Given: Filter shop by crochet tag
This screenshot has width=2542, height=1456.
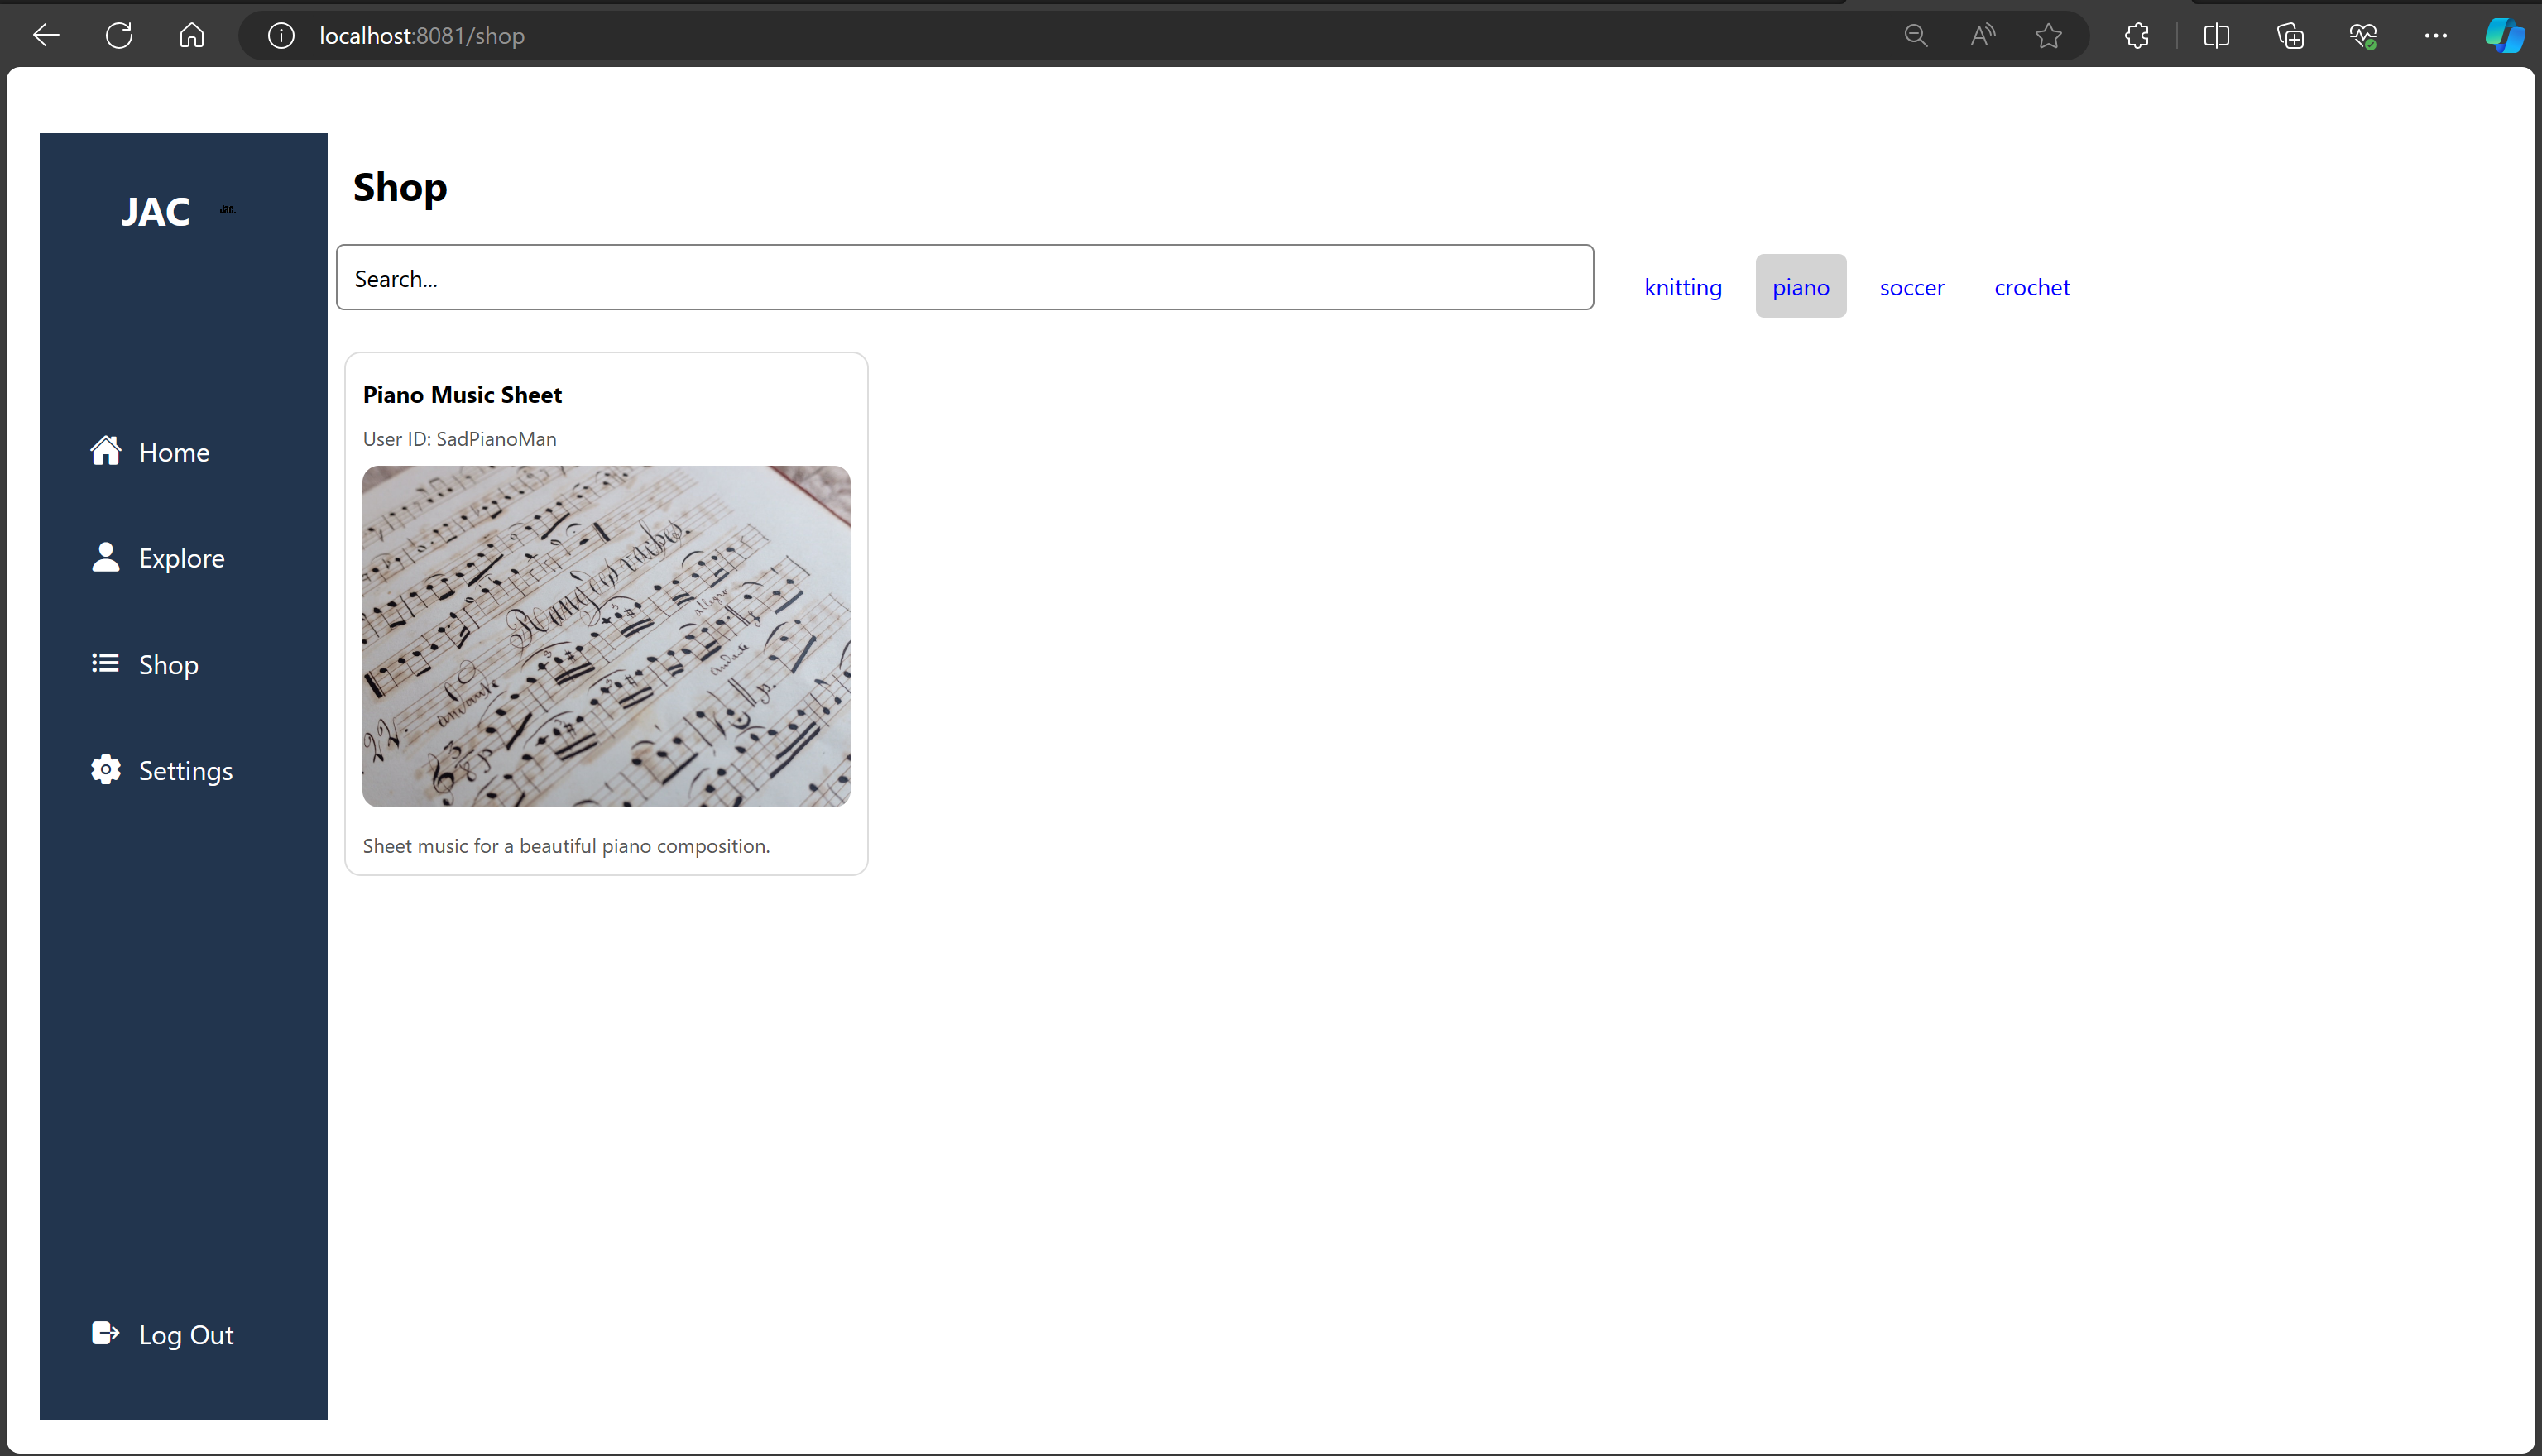Looking at the screenshot, I should (x=2031, y=287).
